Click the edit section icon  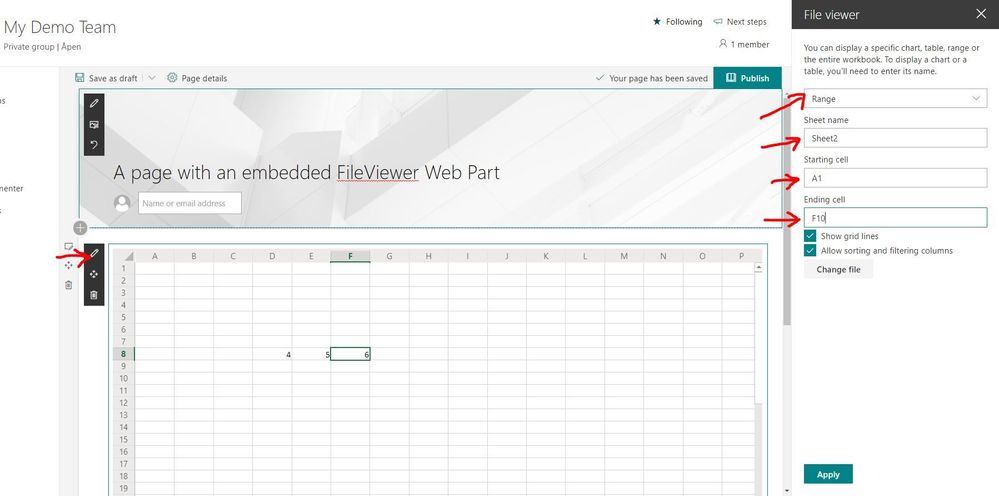tap(69, 246)
